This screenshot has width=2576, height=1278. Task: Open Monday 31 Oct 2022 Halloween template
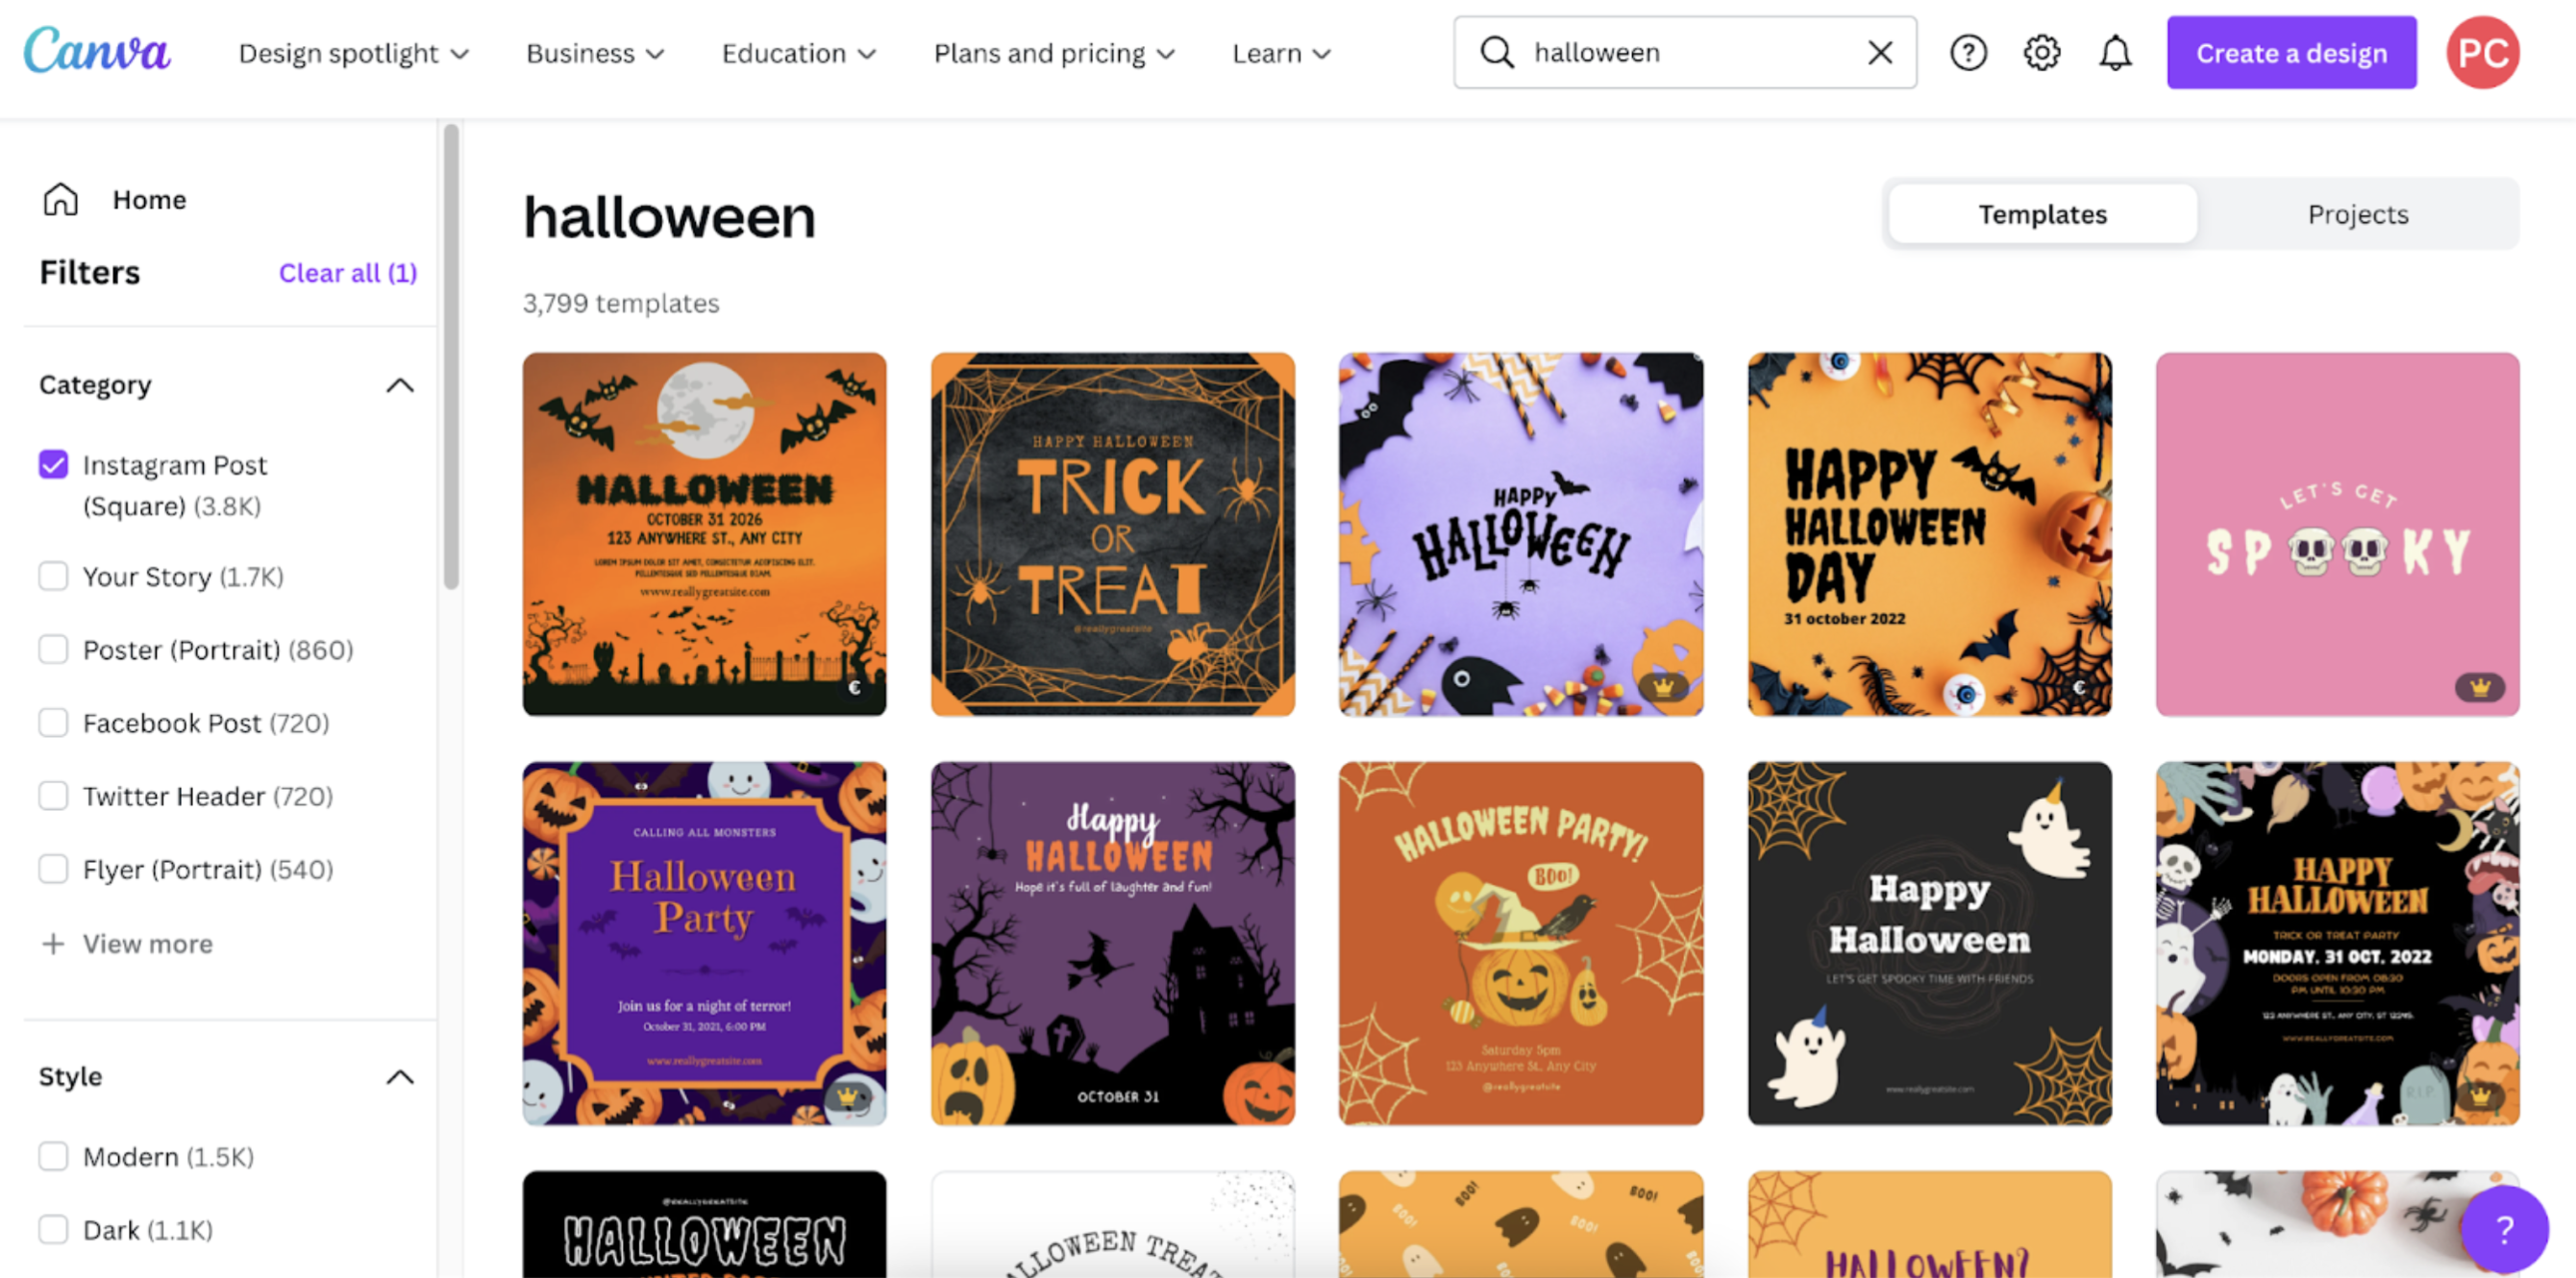[2337, 943]
